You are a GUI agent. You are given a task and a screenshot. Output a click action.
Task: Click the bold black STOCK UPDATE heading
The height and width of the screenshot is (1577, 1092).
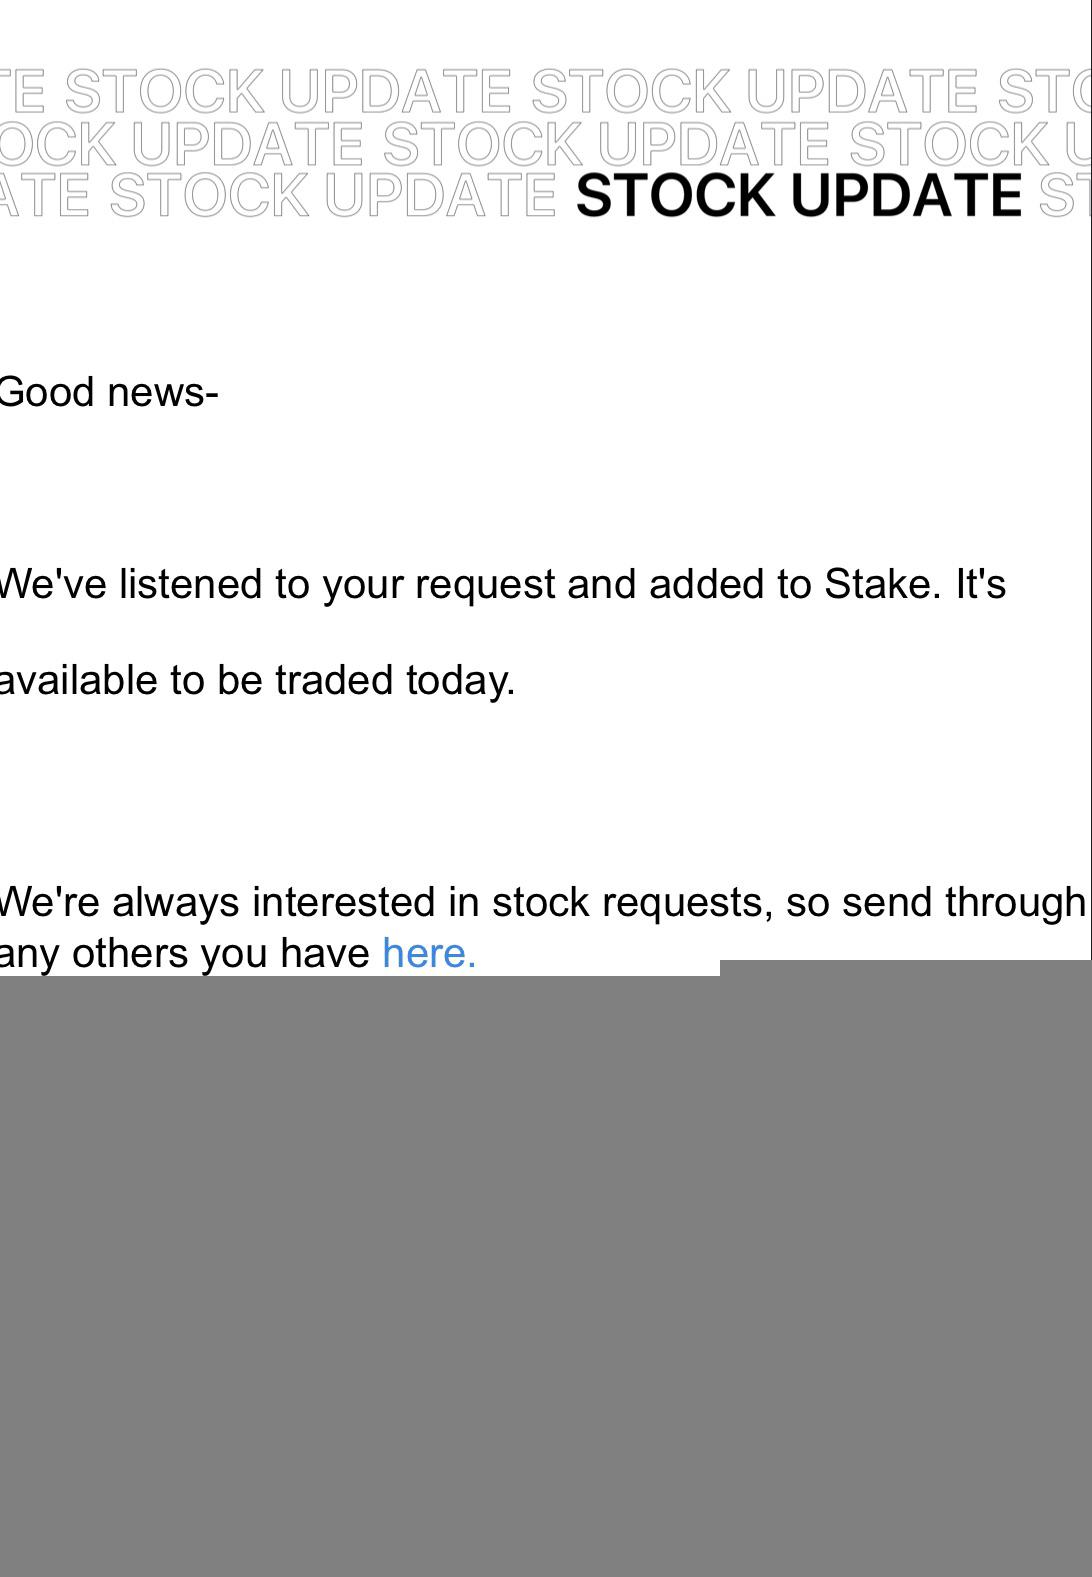(798, 195)
